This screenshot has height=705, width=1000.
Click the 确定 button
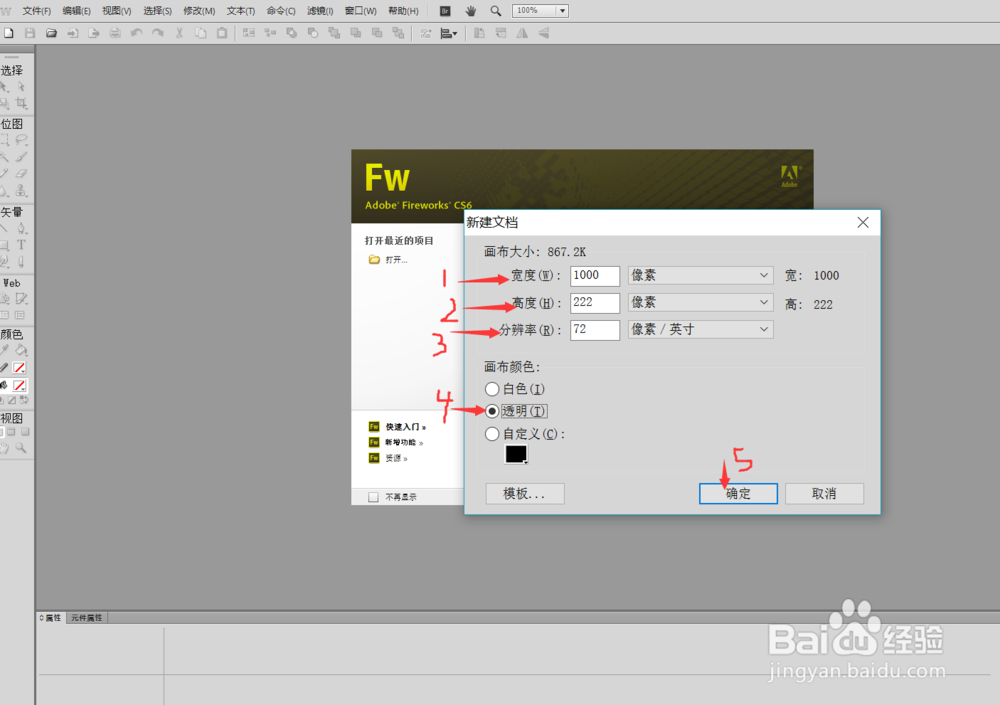tap(738, 493)
